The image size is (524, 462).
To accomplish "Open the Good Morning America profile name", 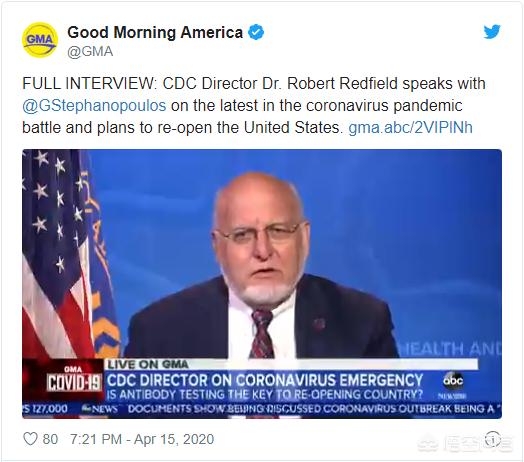I will click(155, 32).
